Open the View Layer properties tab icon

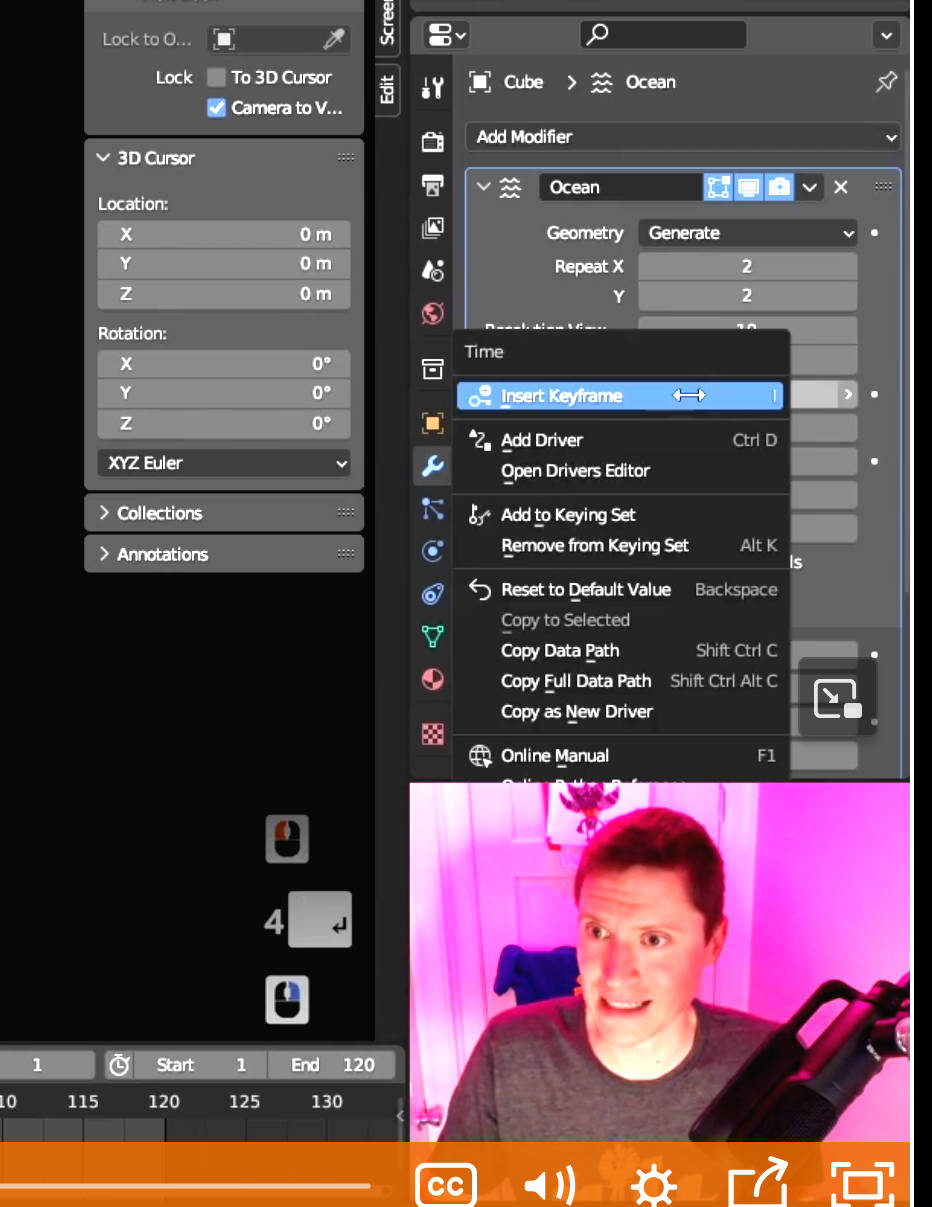tap(432, 228)
